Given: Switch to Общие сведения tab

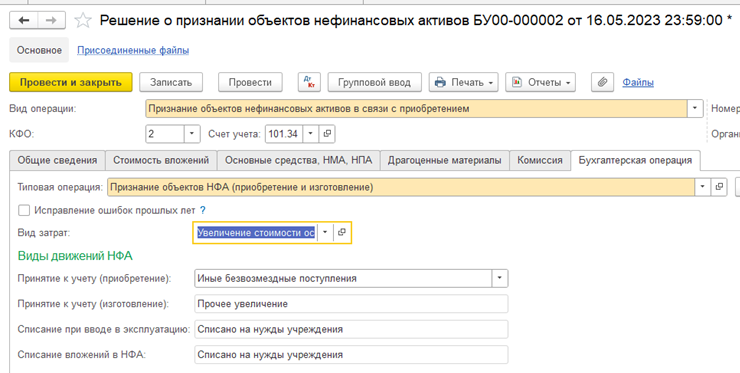Looking at the screenshot, I should [x=58, y=160].
